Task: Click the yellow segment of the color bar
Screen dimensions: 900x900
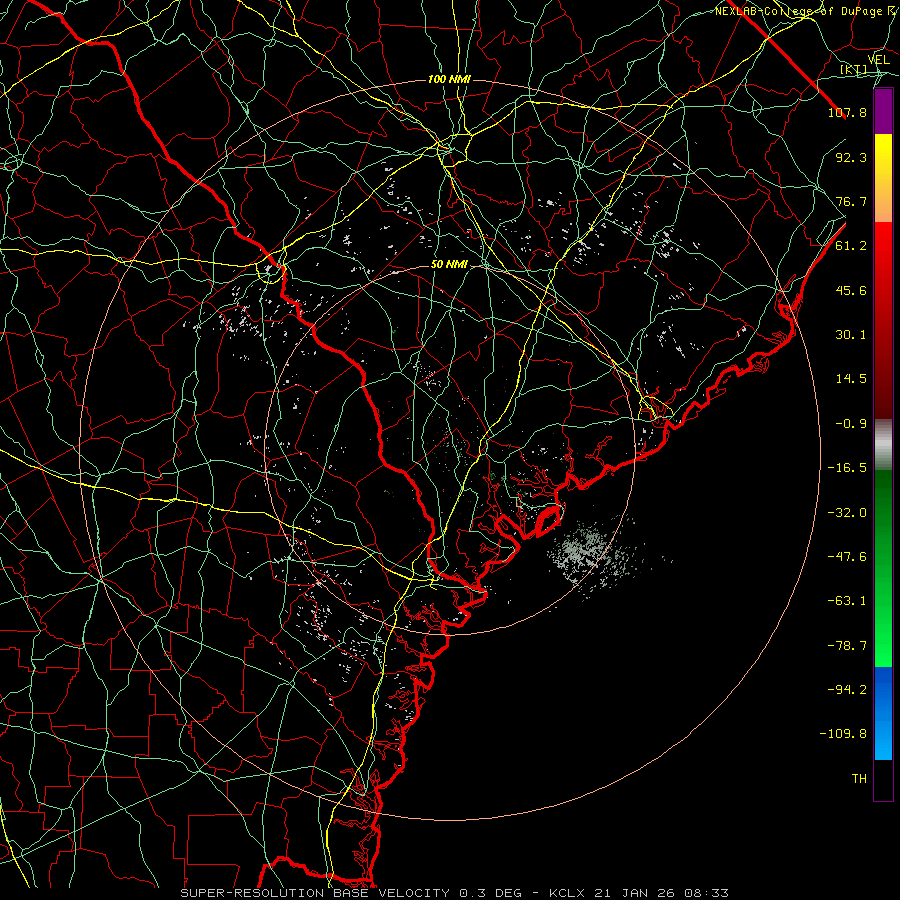Action: coord(883,178)
